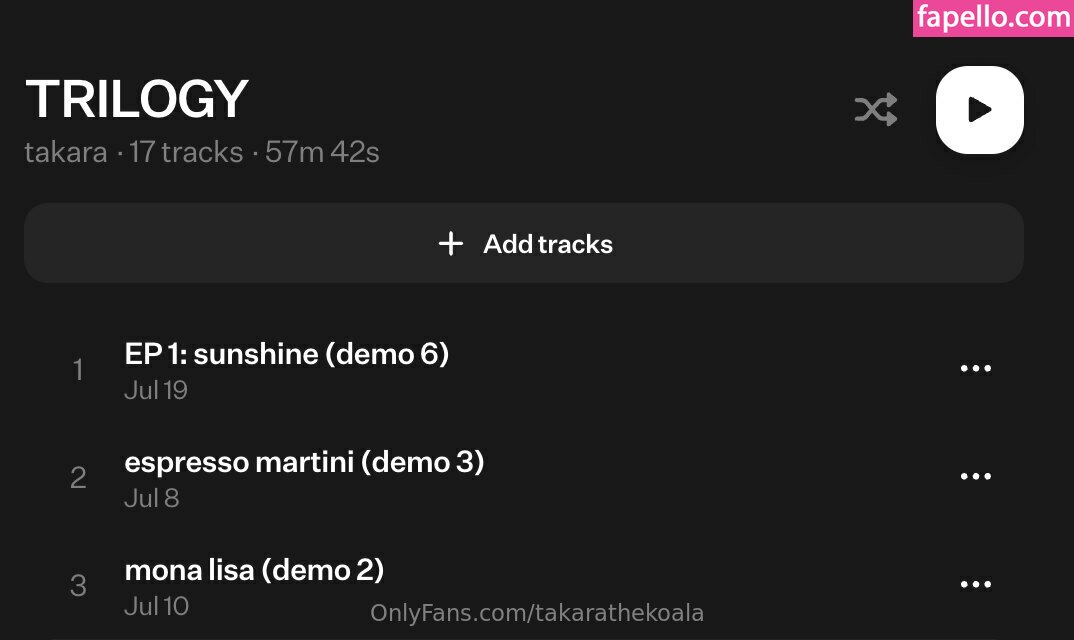Play the espresso martini (demo 3) track
Viewport: 1074px width, 640px height.
[x=304, y=462]
